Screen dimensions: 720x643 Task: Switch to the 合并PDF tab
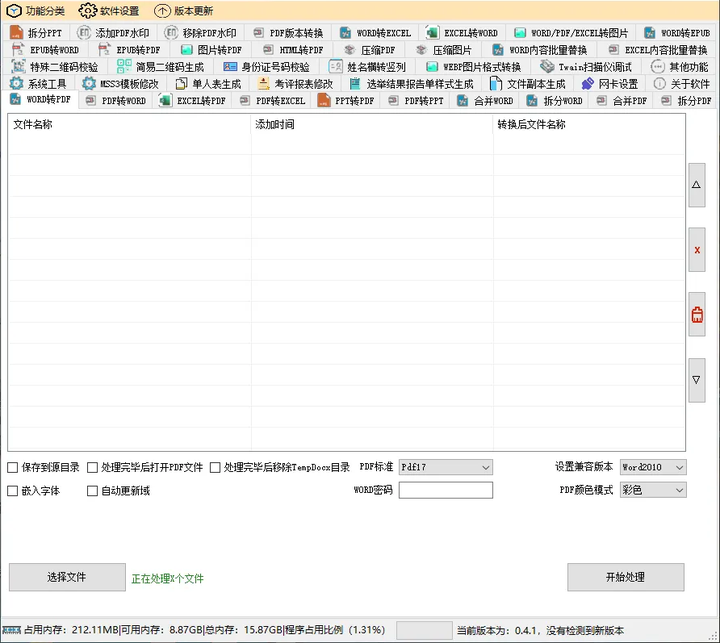click(622, 101)
